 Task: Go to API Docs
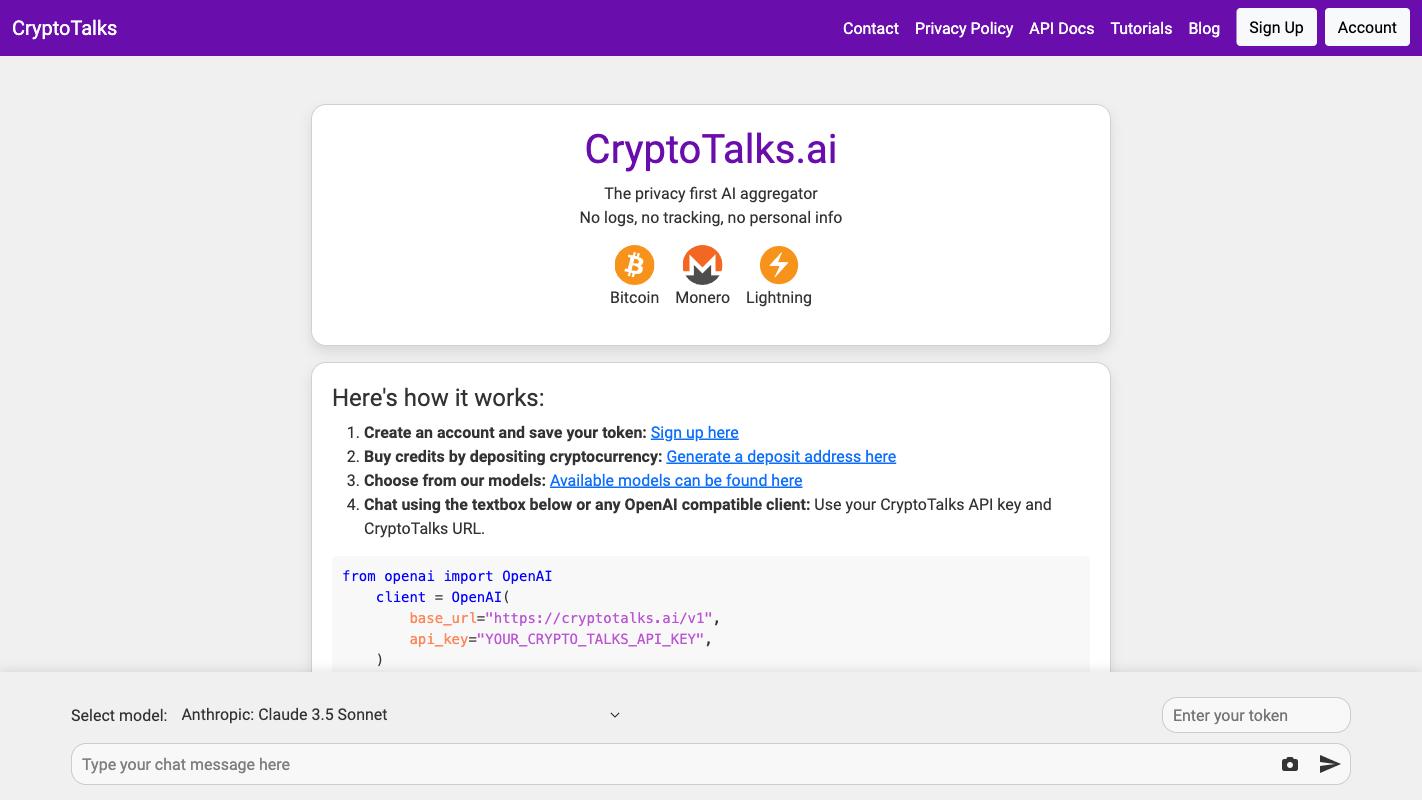(x=1062, y=28)
